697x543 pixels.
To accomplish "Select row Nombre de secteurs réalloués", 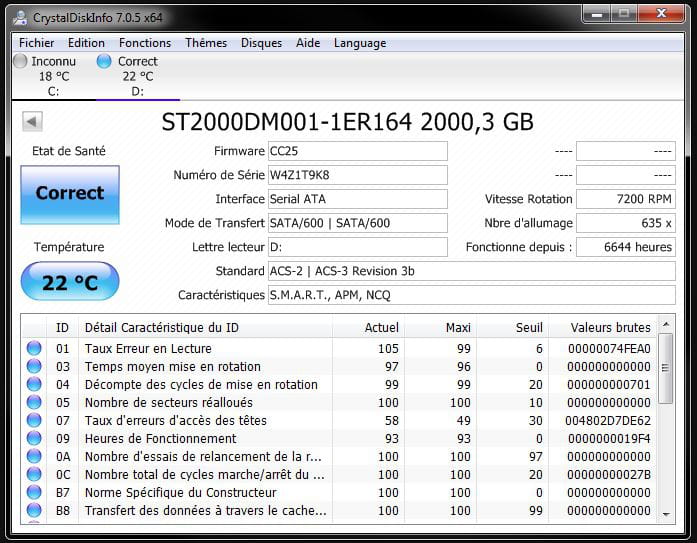I will 340,403.
